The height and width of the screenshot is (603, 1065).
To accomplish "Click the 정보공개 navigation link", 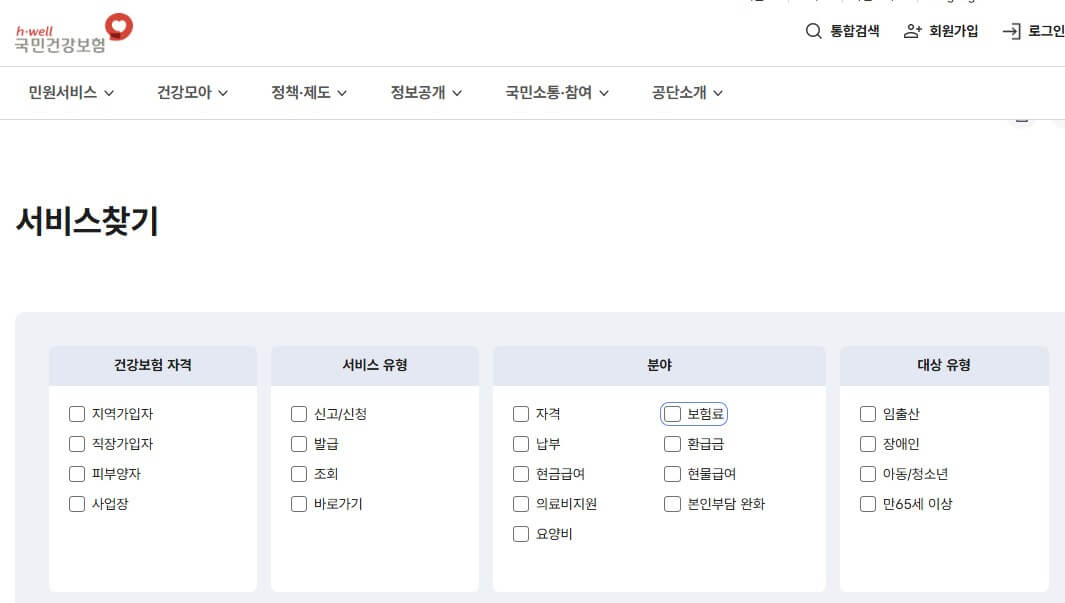I will point(418,92).
